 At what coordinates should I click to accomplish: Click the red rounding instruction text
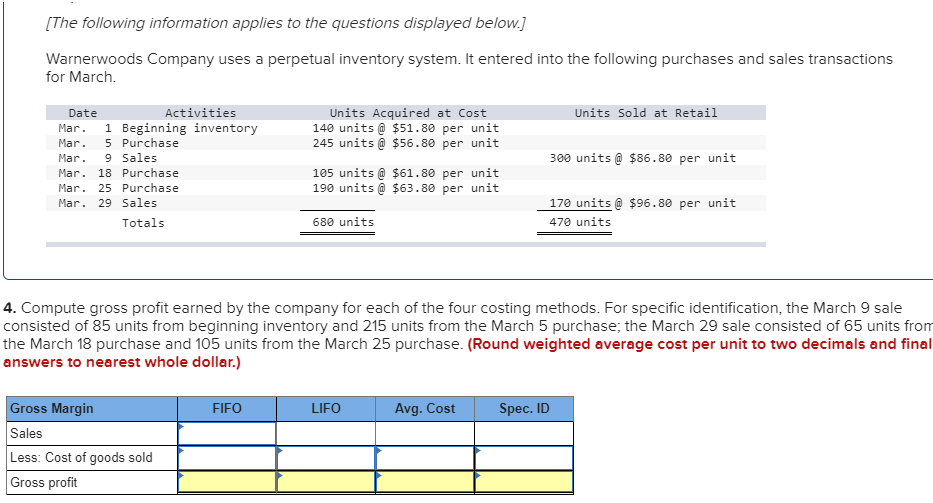point(467,353)
